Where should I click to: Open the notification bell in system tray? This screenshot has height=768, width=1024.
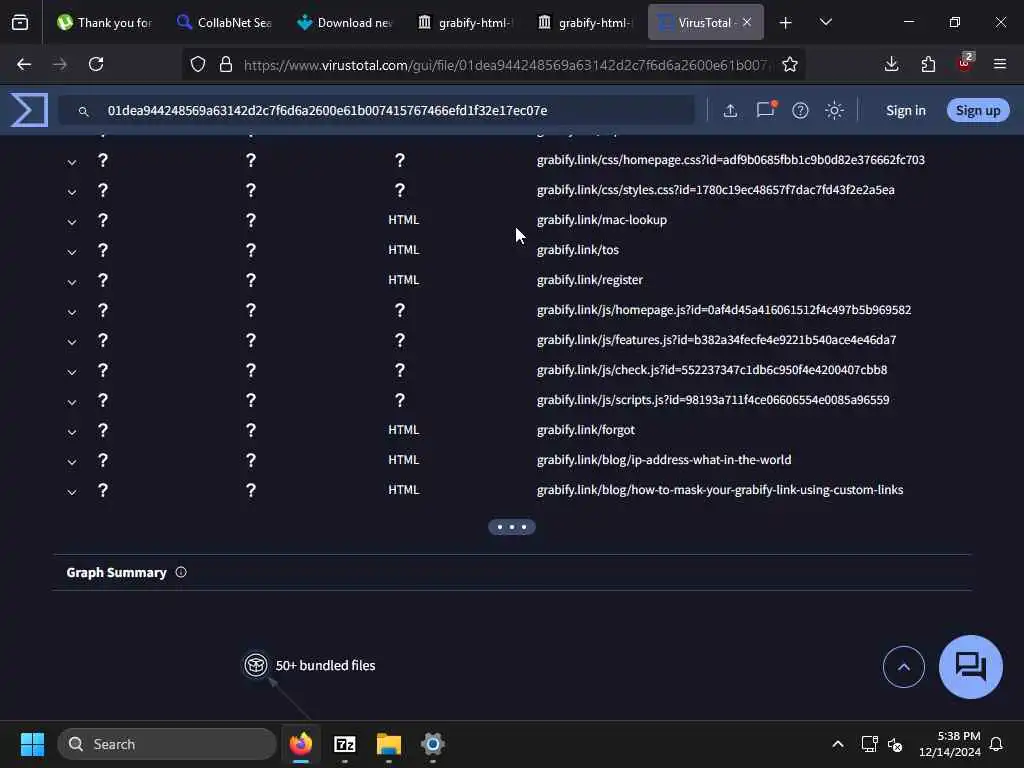pyautogui.click(x=996, y=744)
